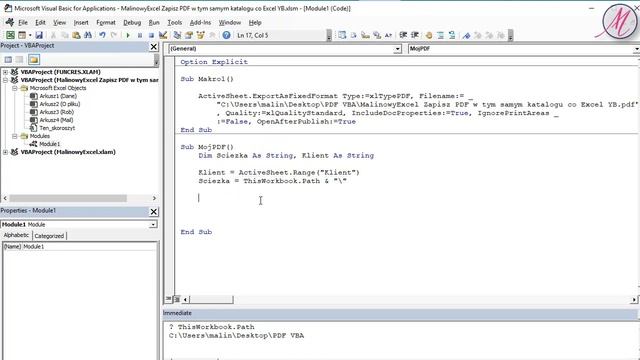640x360 pixels.
Task: Open the Object Browser icon
Action: 200,36
